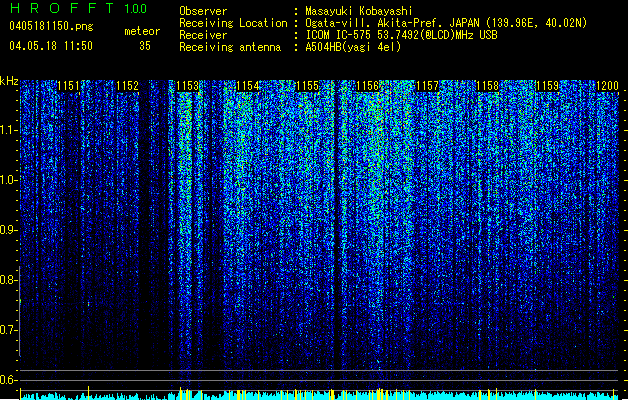Click the 1.0 kHz frequency axis label
Screen dimensions: 629x400
point(8,180)
